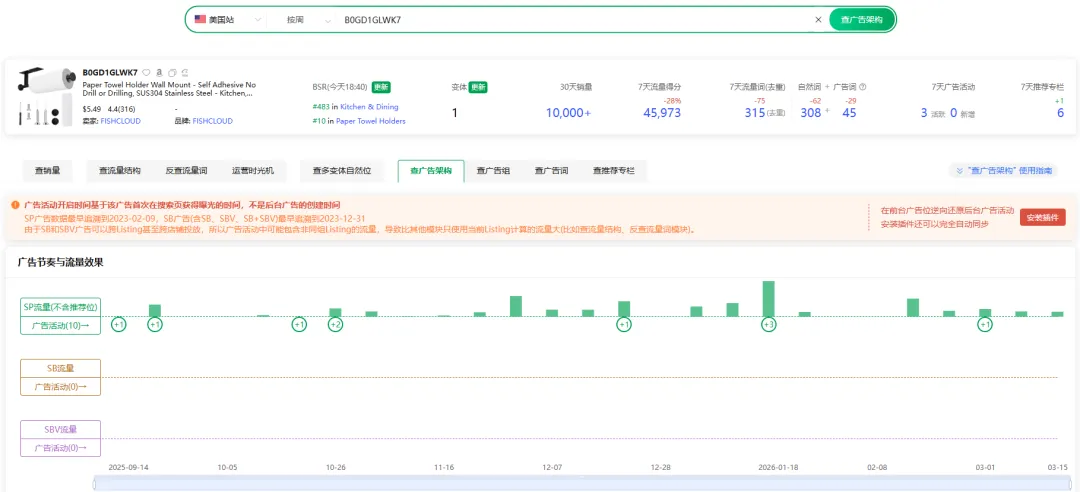
Task: Switch to the 查销量 tab
Action: tap(48, 171)
